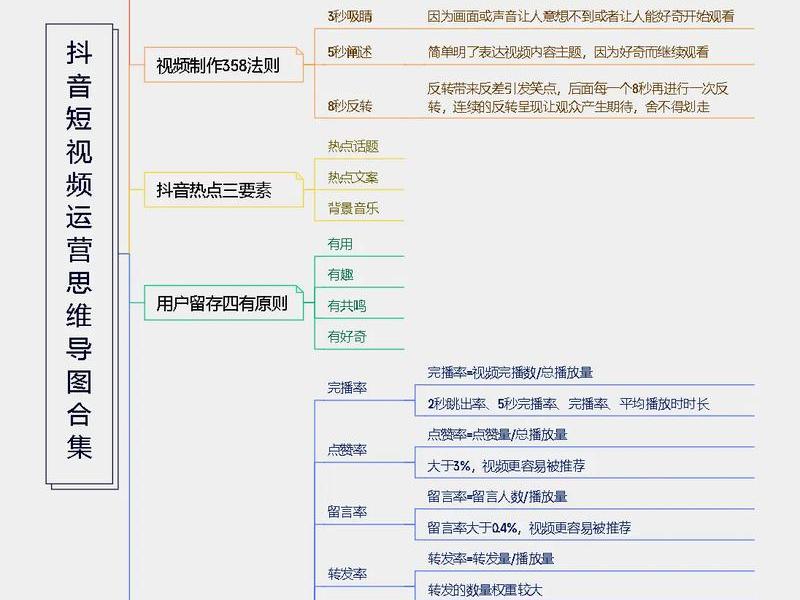Viewport: 800px width, 600px height.
Task: Click formula 点赞率=点赞量/总播放量
Action: click(x=497, y=435)
